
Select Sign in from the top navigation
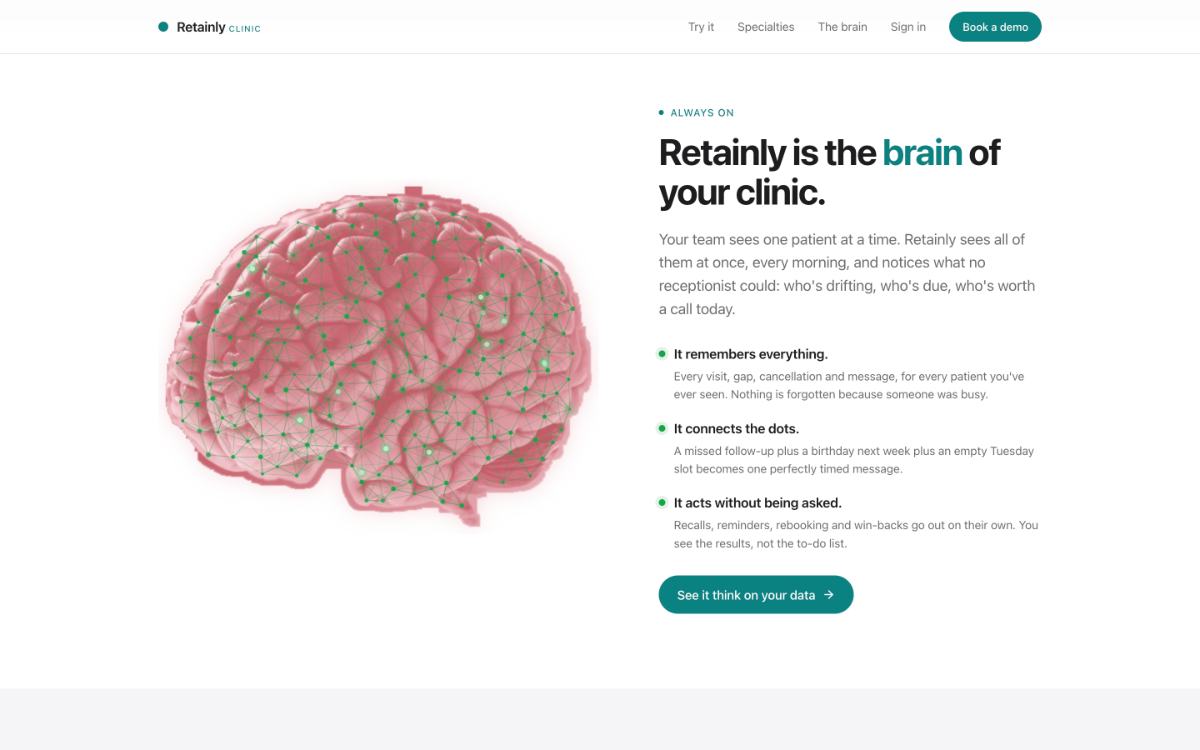pyautogui.click(x=908, y=27)
